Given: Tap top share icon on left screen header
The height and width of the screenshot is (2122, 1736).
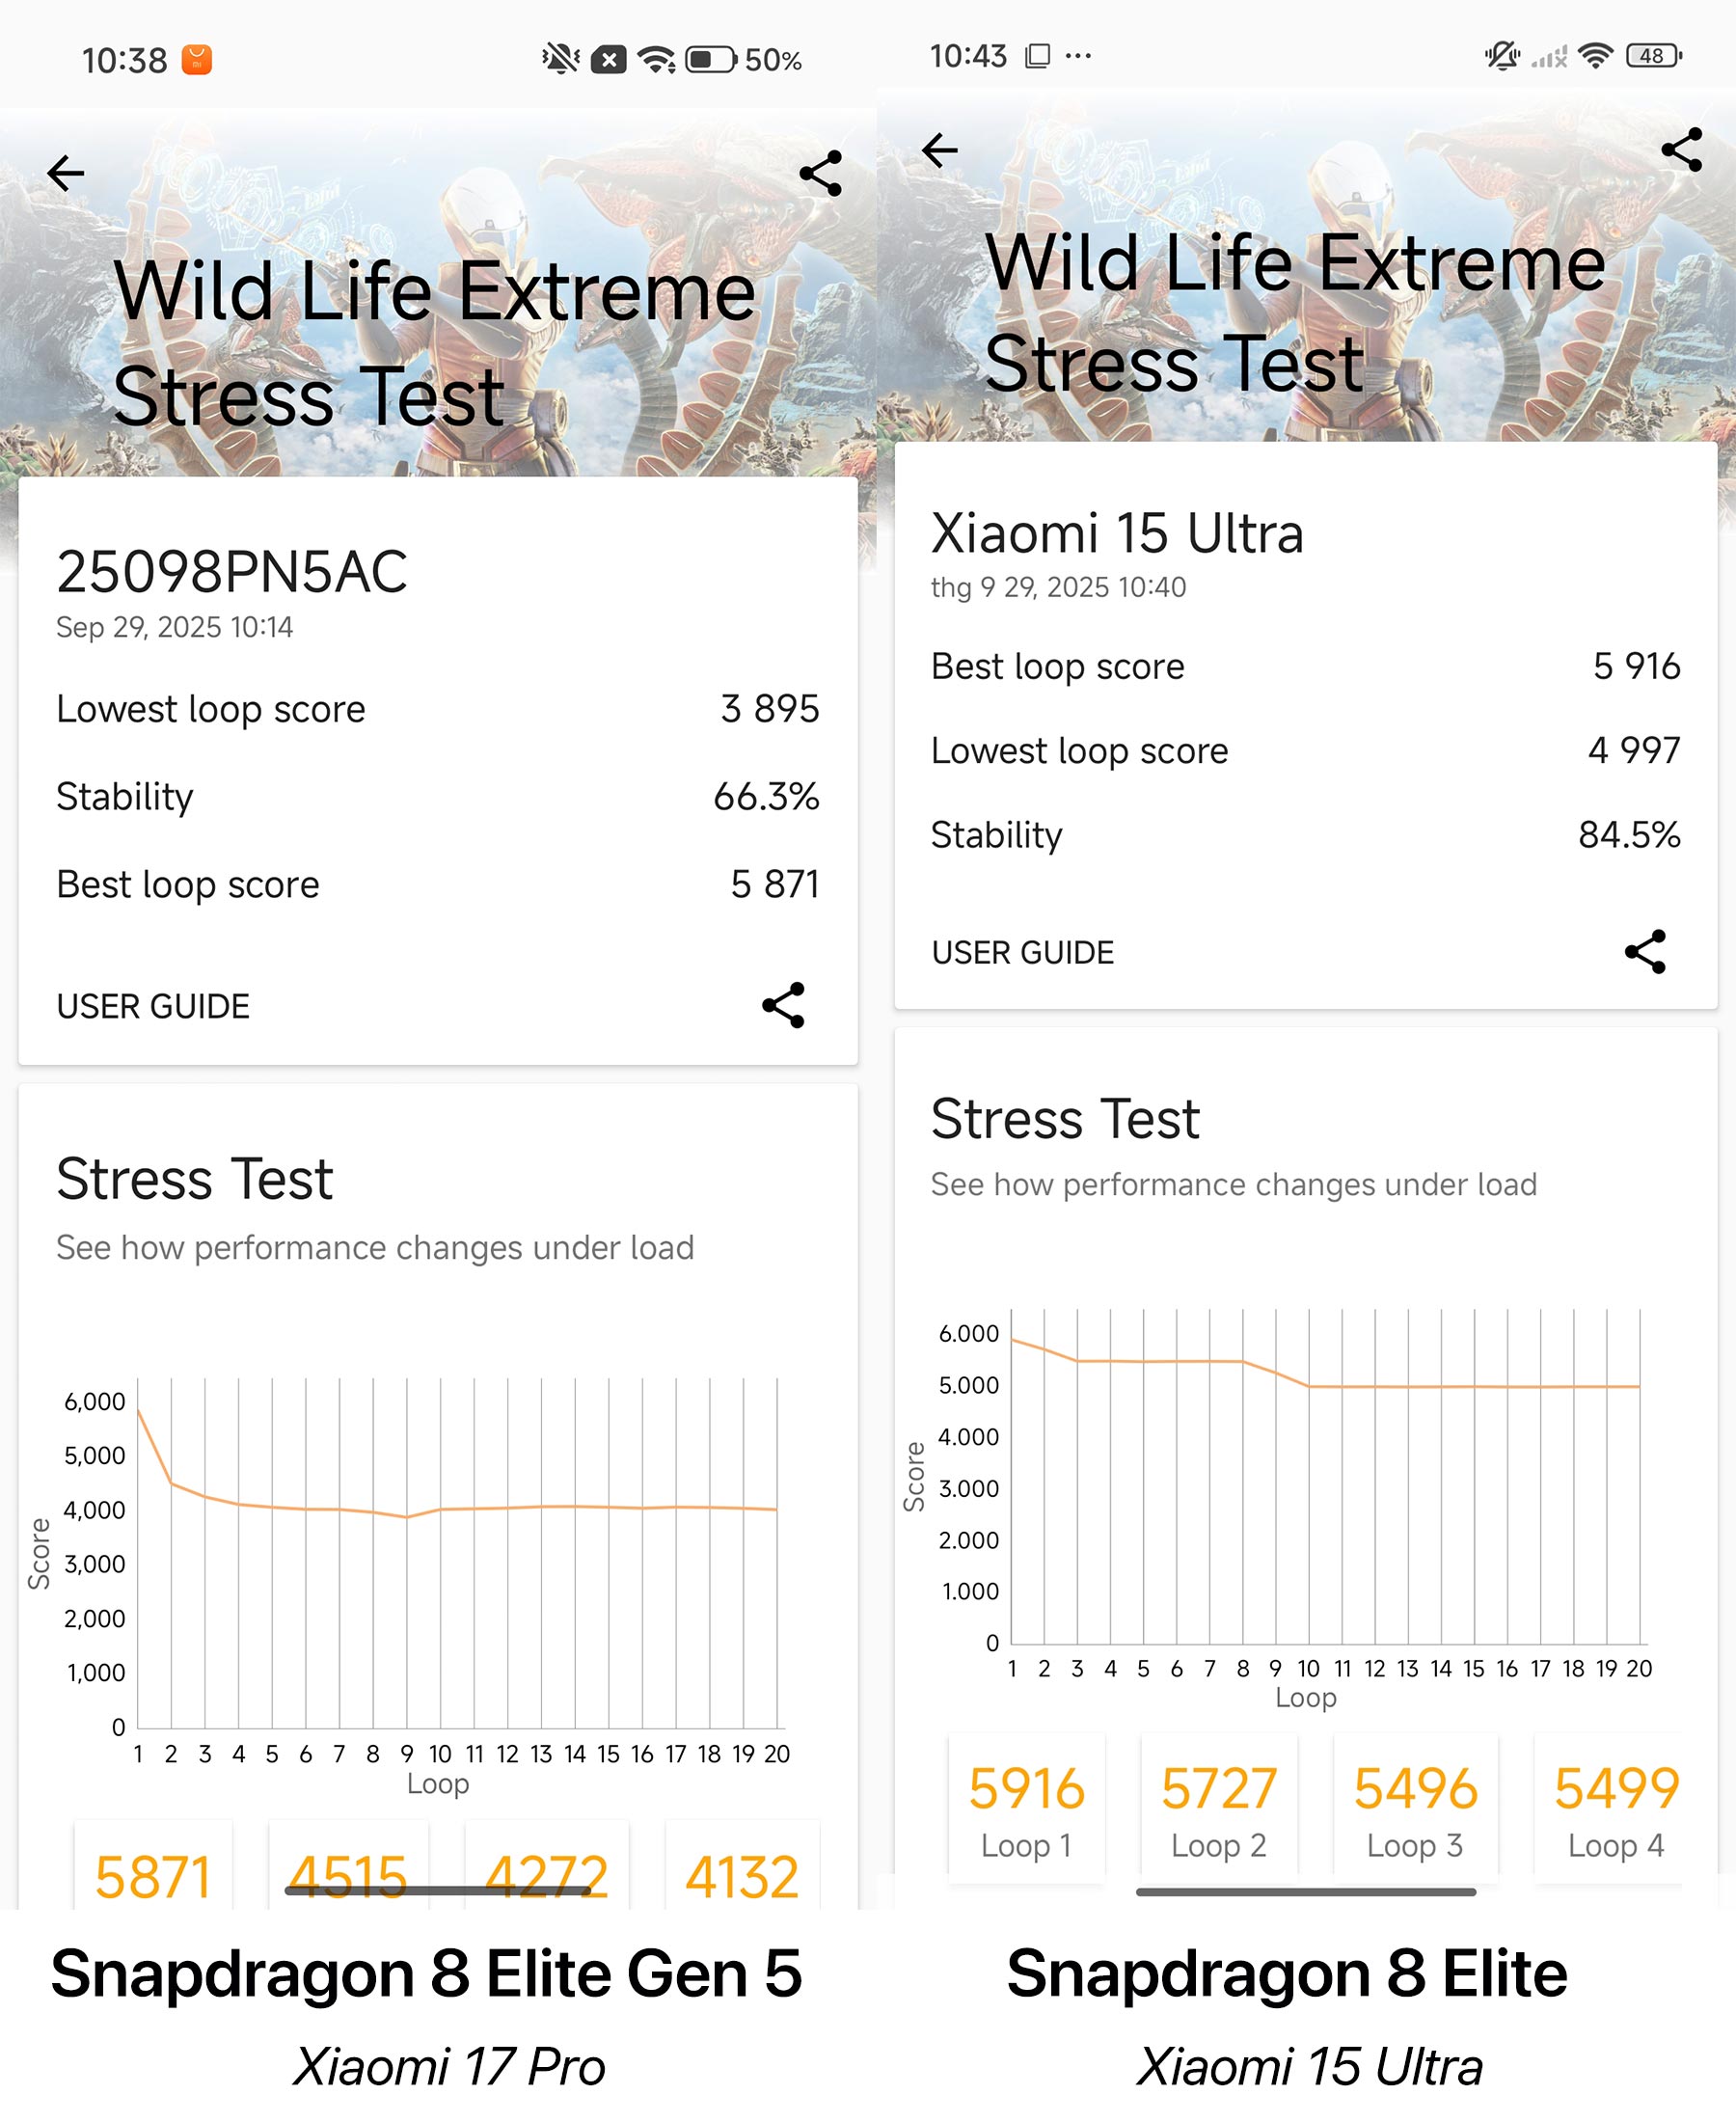Looking at the screenshot, I should coord(820,174).
